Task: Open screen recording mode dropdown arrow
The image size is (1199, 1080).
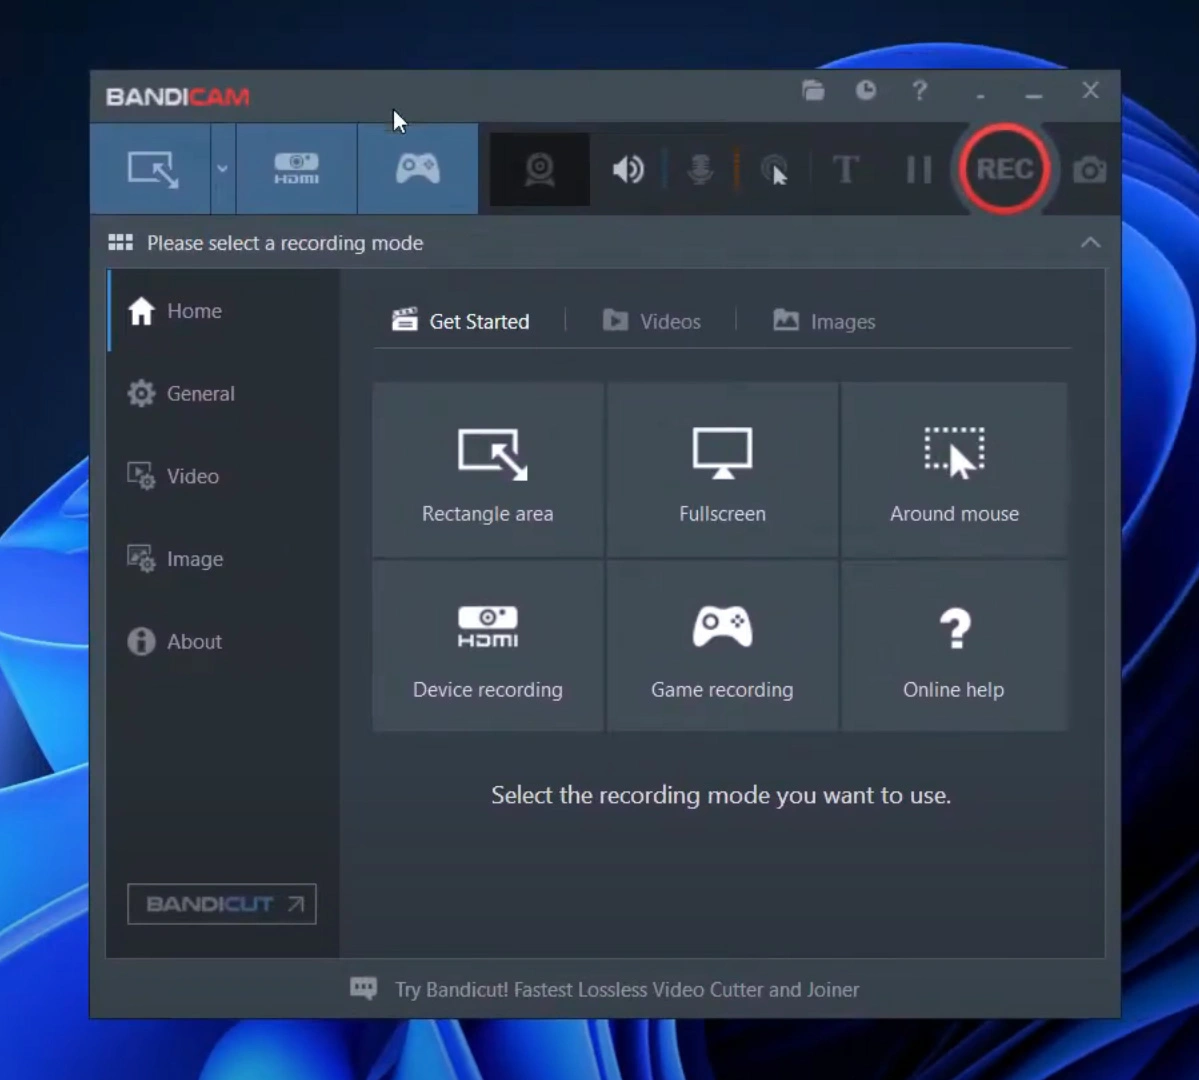Action: (222, 169)
